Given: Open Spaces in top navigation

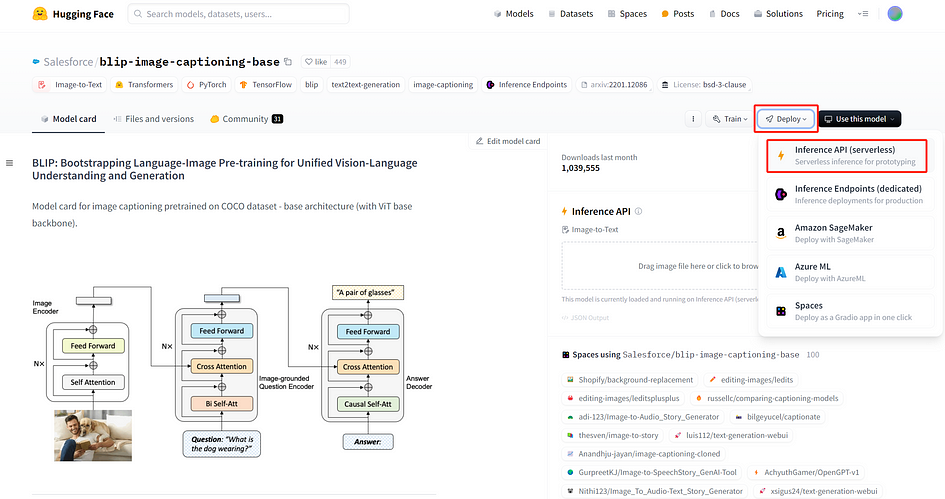Looking at the screenshot, I should point(627,14).
